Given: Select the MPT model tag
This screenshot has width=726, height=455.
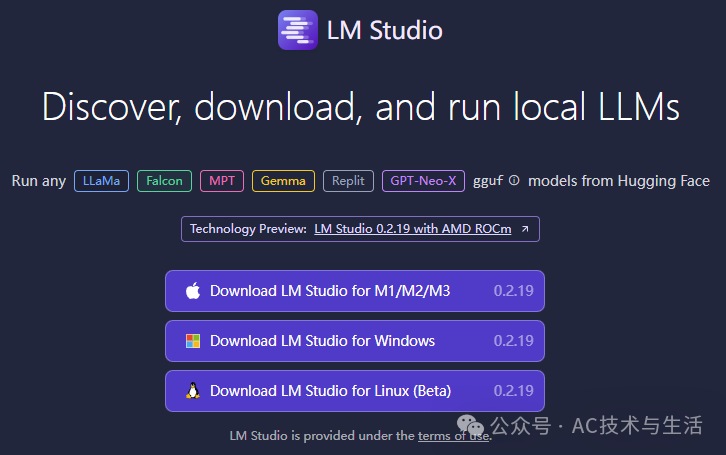Looking at the screenshot, I should pyautogui.click(x=222, y=181).
